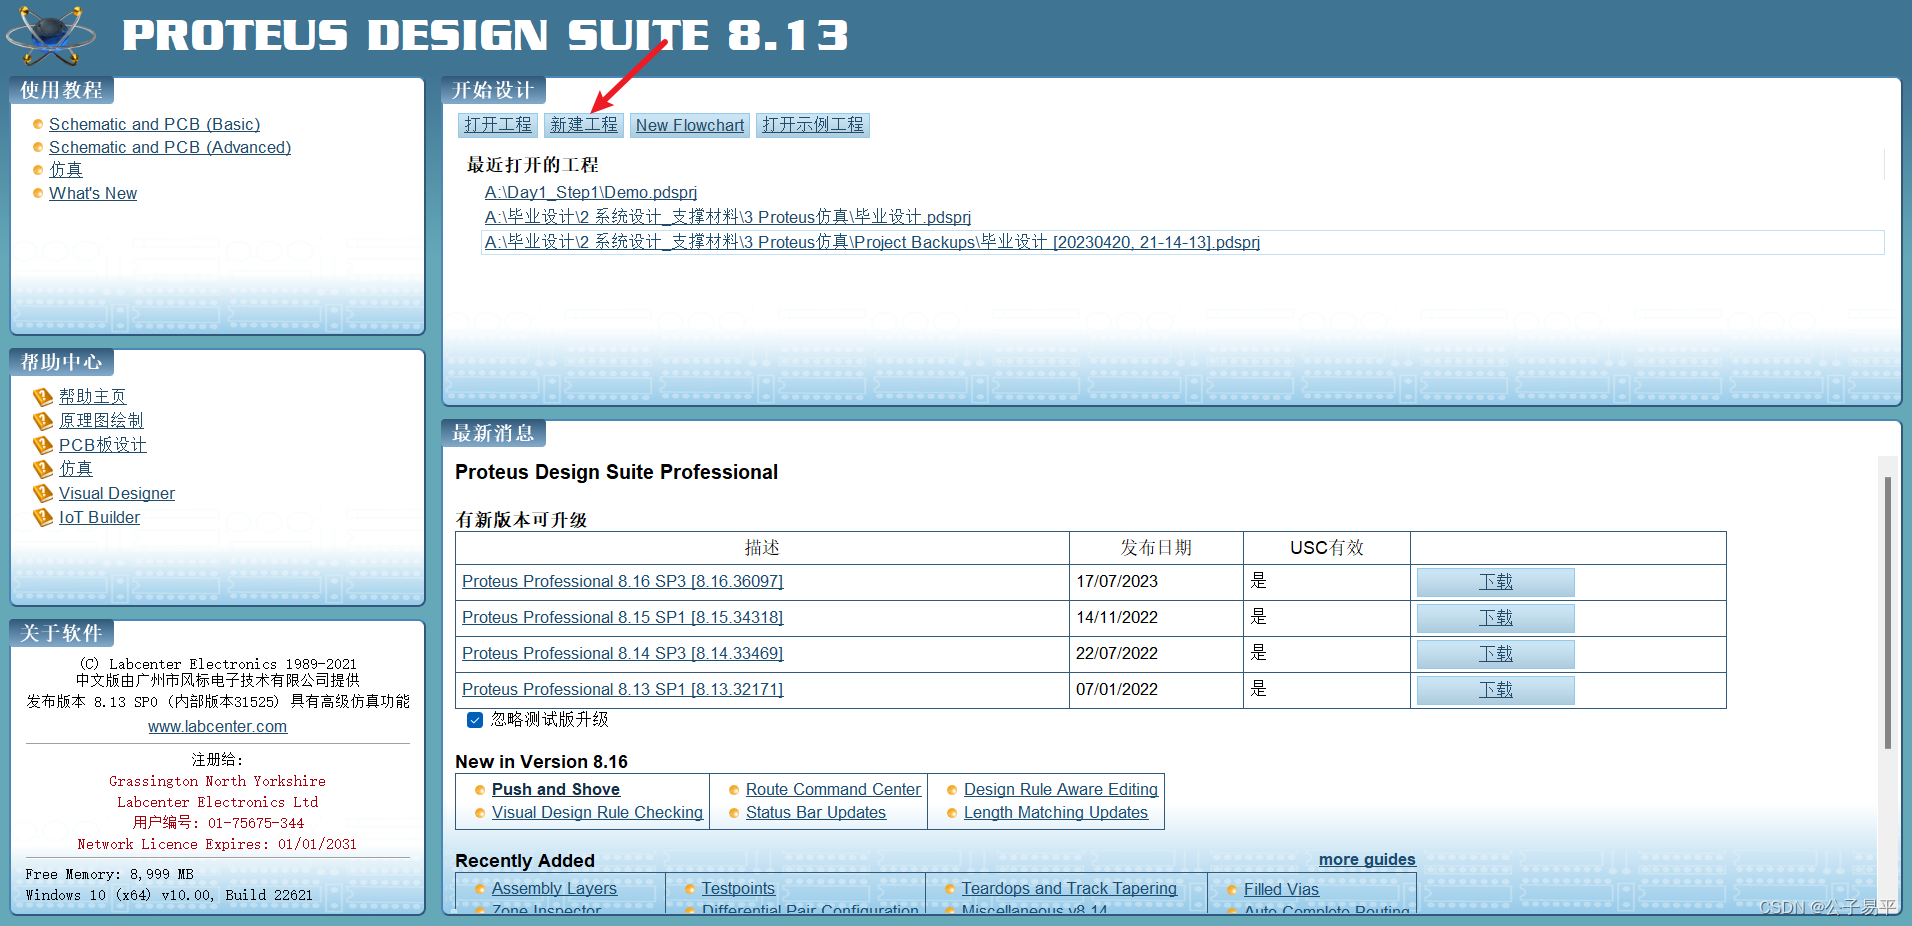Image resolution: width=1912 pixels, height=926 pixels.
Task: Open Push and Shove guide
Action: point(556,790)
